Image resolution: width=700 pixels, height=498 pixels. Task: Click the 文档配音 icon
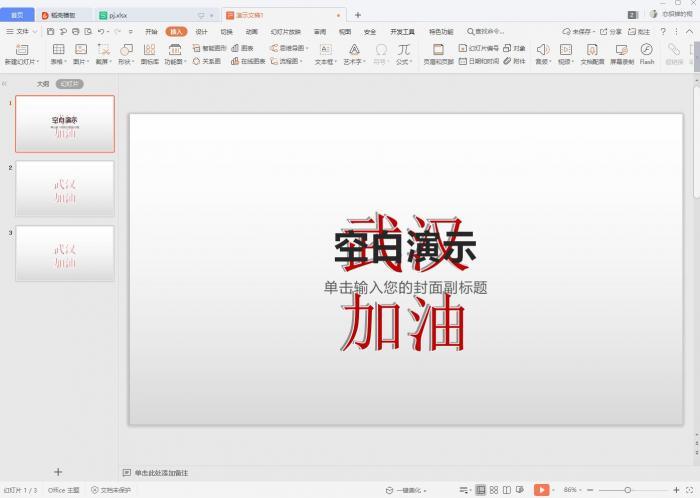pos(592,49)
